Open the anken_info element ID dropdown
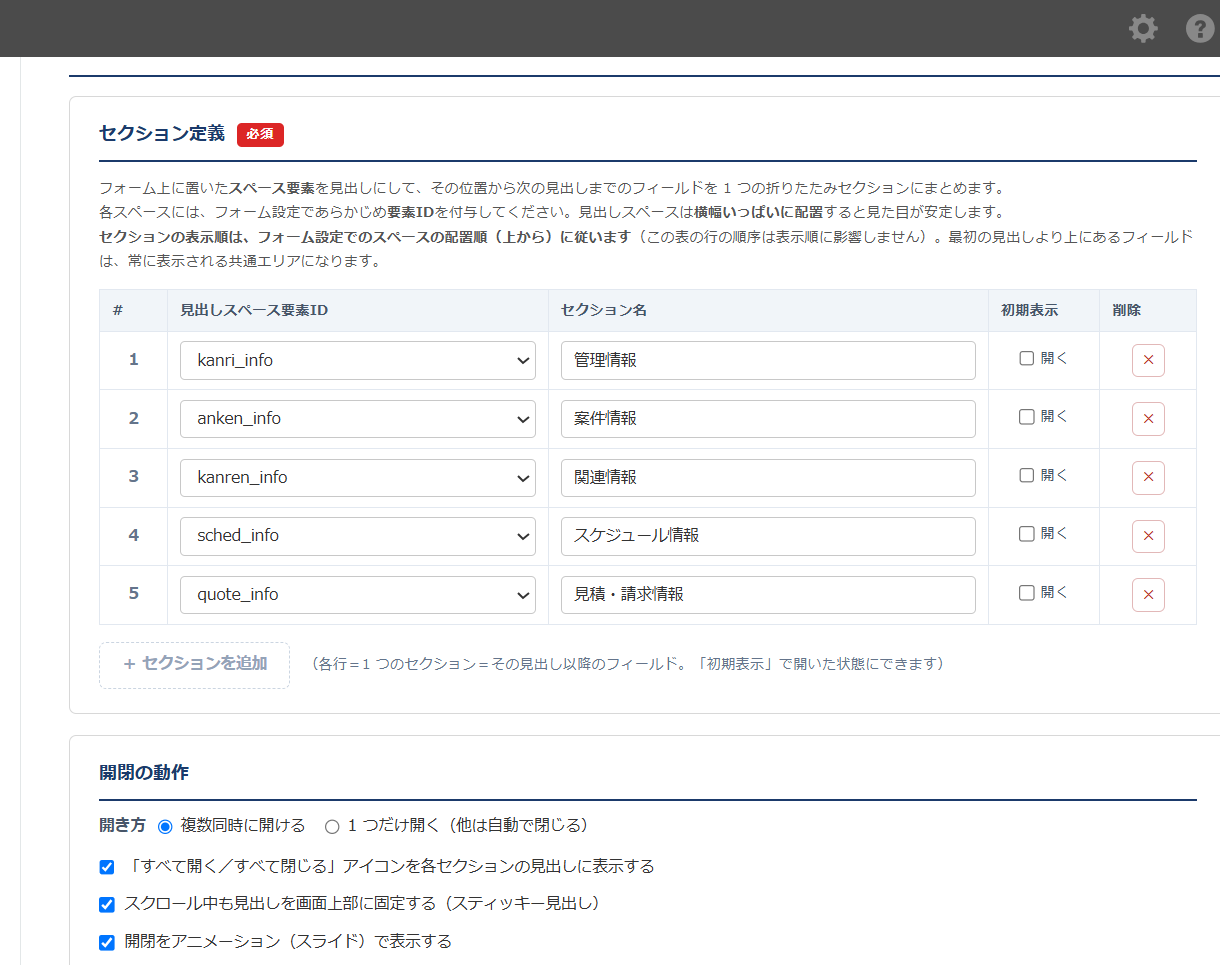1220x965 pixels. tap(358, 419)
